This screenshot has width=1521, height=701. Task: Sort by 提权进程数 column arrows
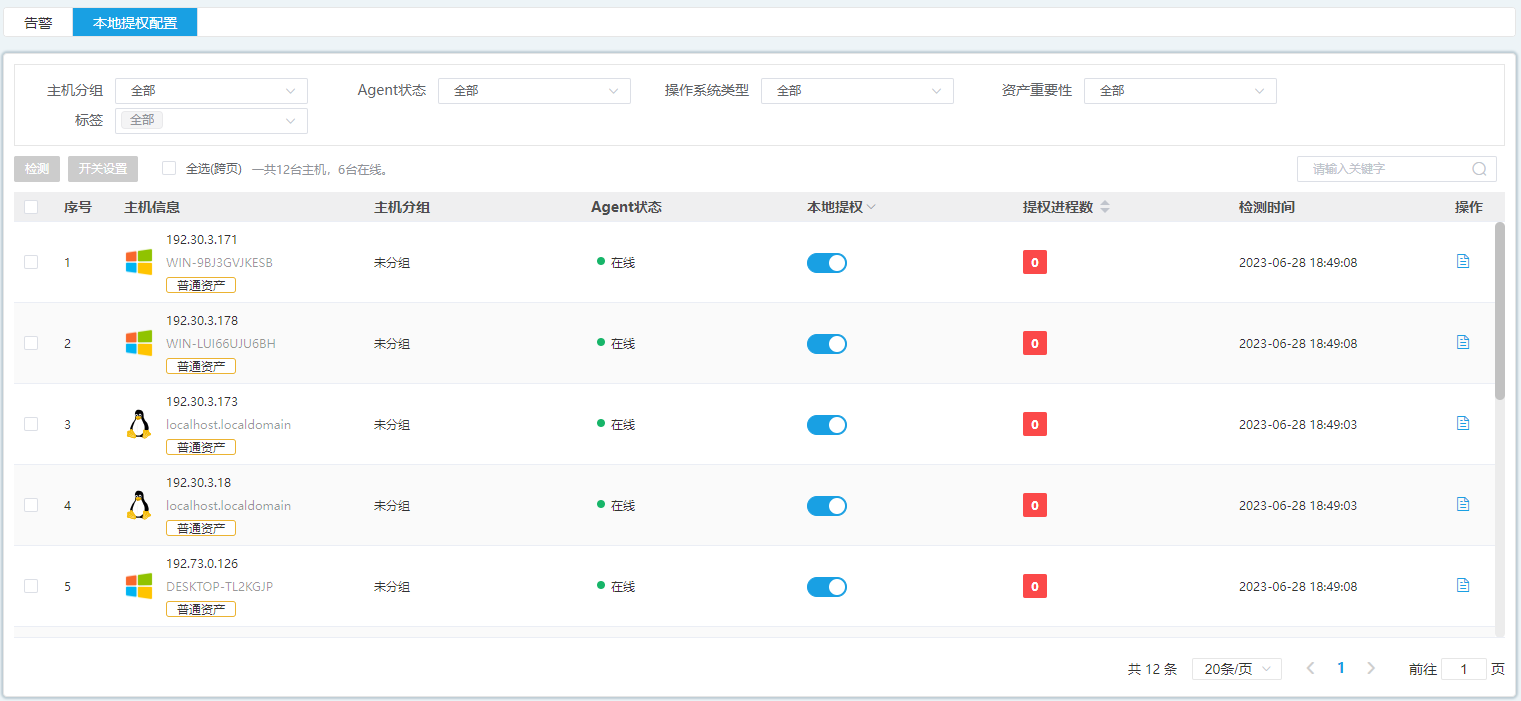point(1104,207)
